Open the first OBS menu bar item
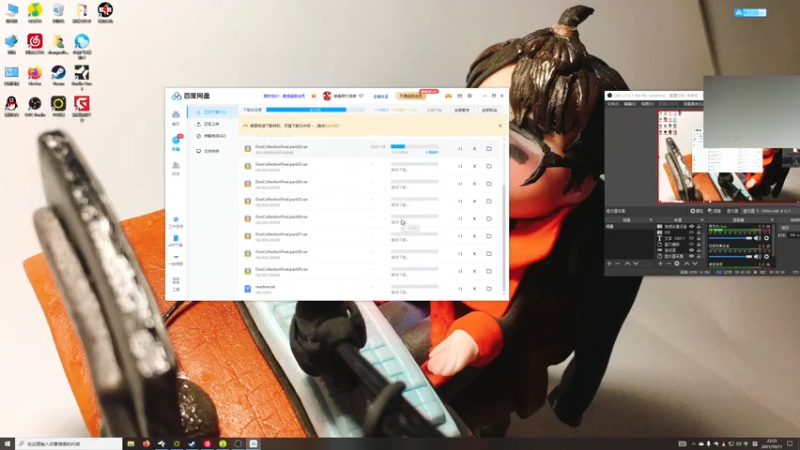 point(613,104)
